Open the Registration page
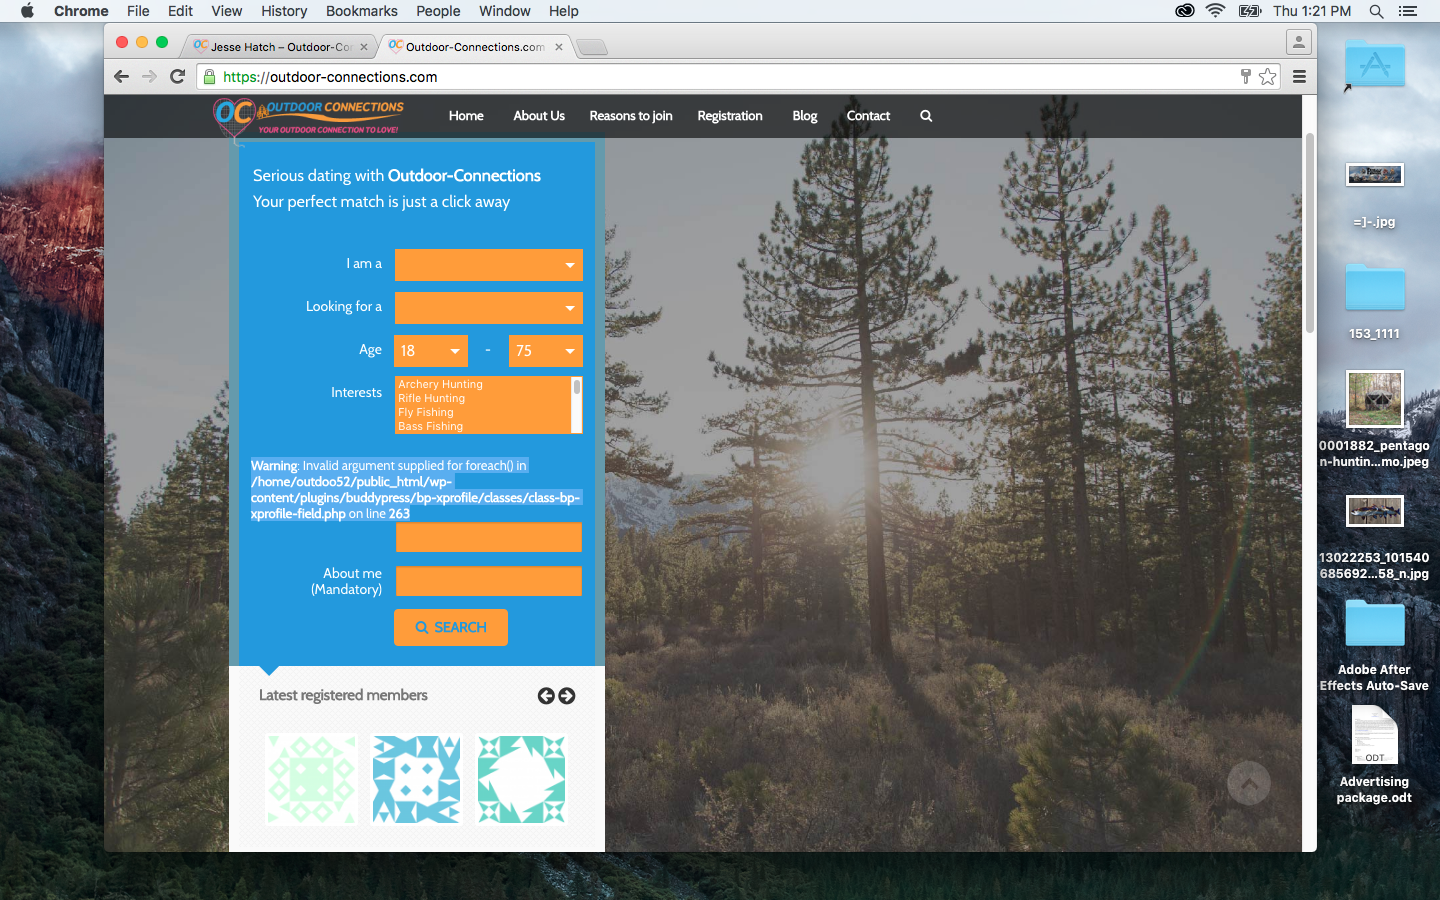 730,116
